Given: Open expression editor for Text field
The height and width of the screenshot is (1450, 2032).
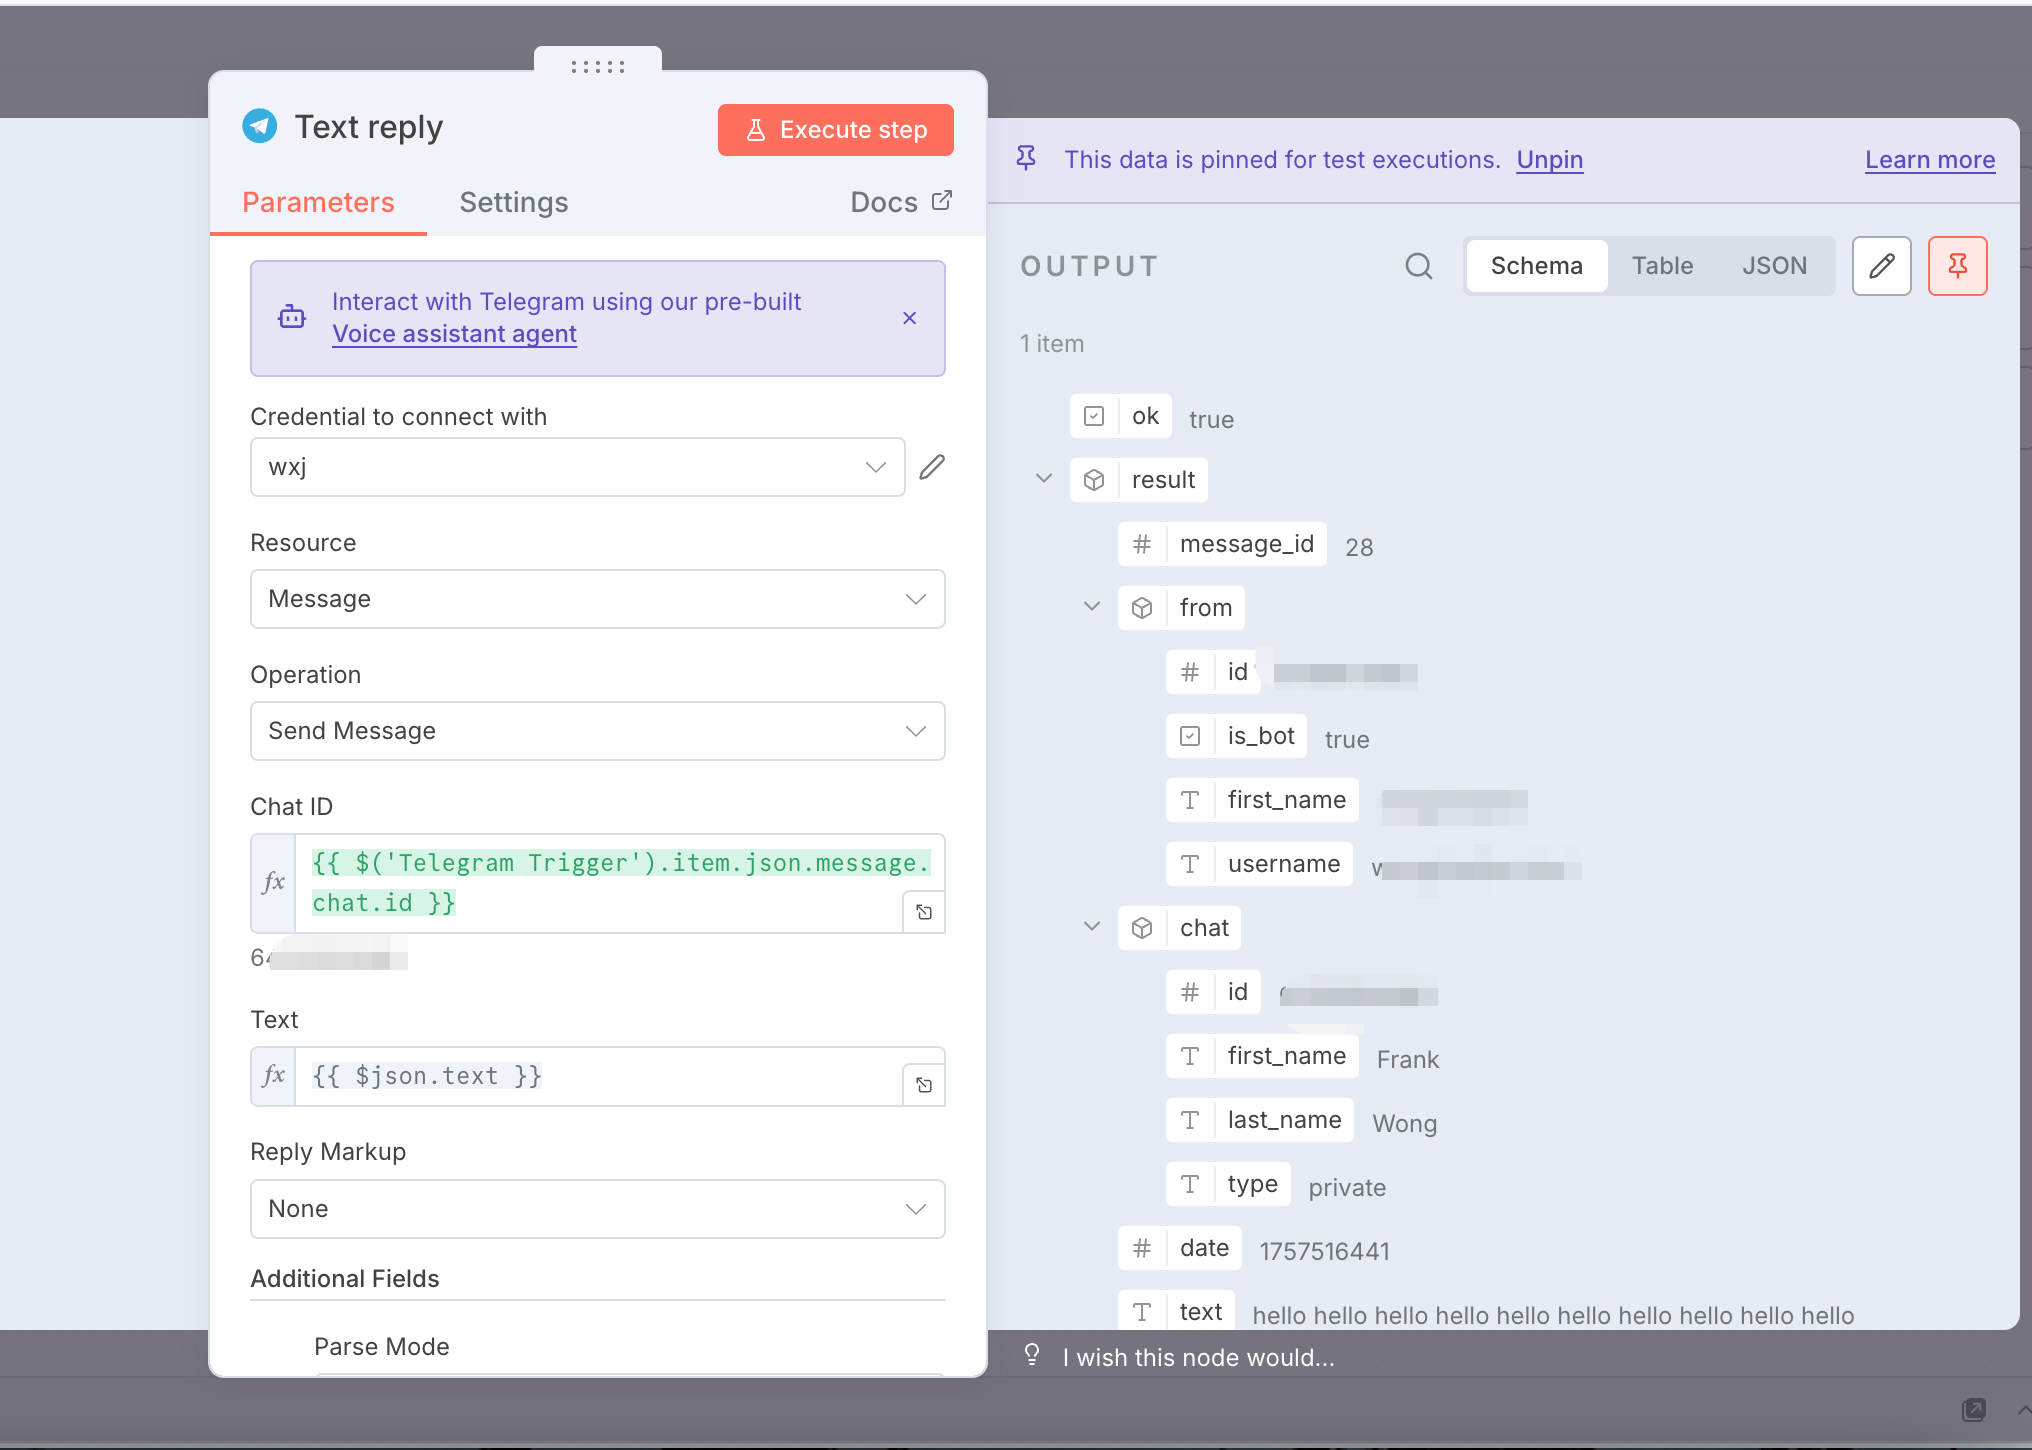Looking at the screenshot, I should point(924,1085).
